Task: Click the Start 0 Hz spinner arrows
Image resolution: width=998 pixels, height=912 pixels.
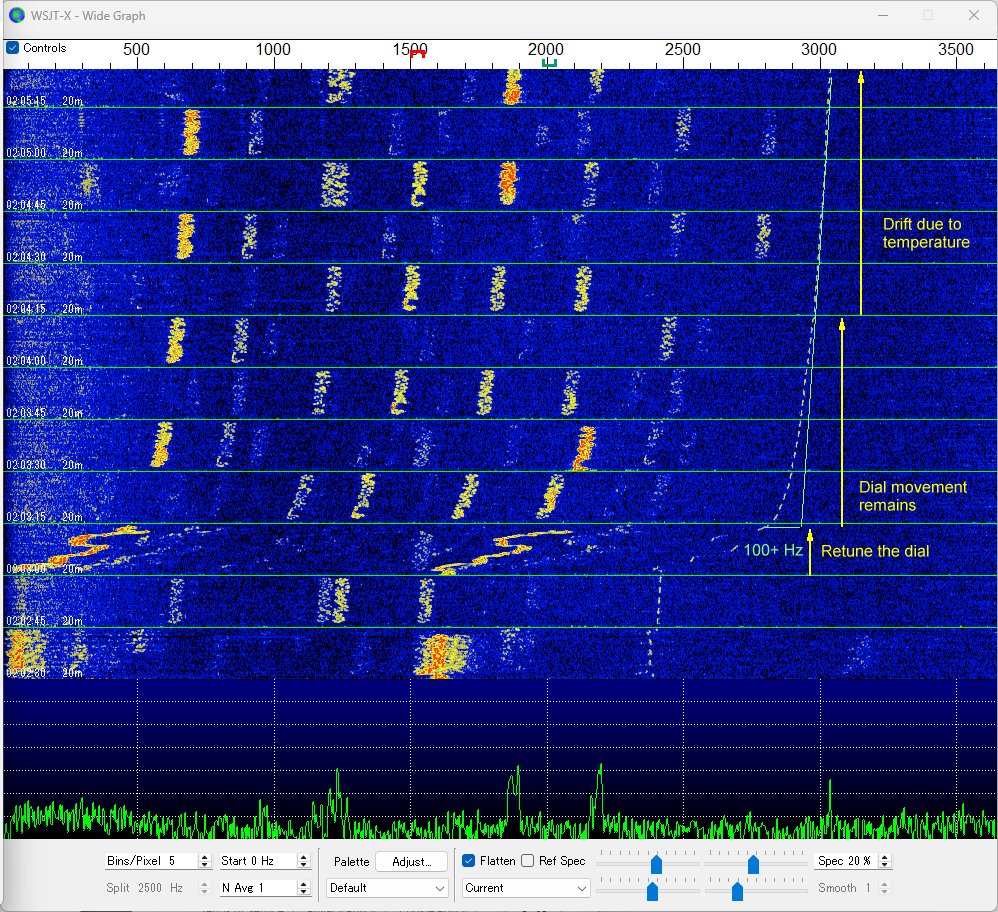Action: tap(303, 861)
